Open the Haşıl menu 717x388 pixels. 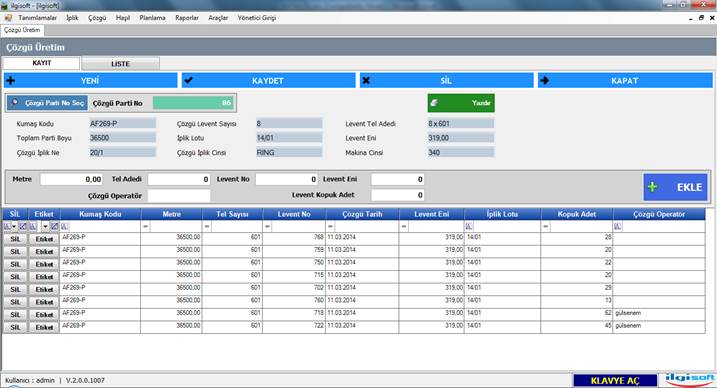tap(123, 18)
